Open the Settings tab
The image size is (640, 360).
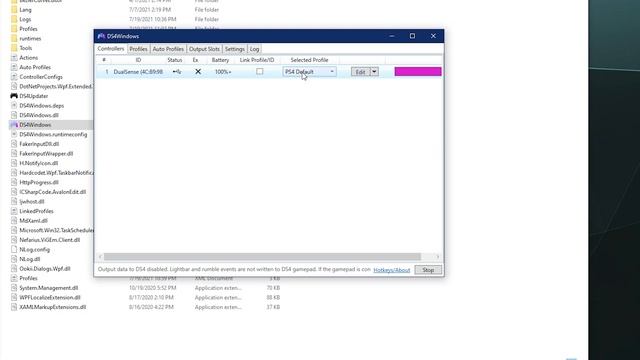pos(235,49)
